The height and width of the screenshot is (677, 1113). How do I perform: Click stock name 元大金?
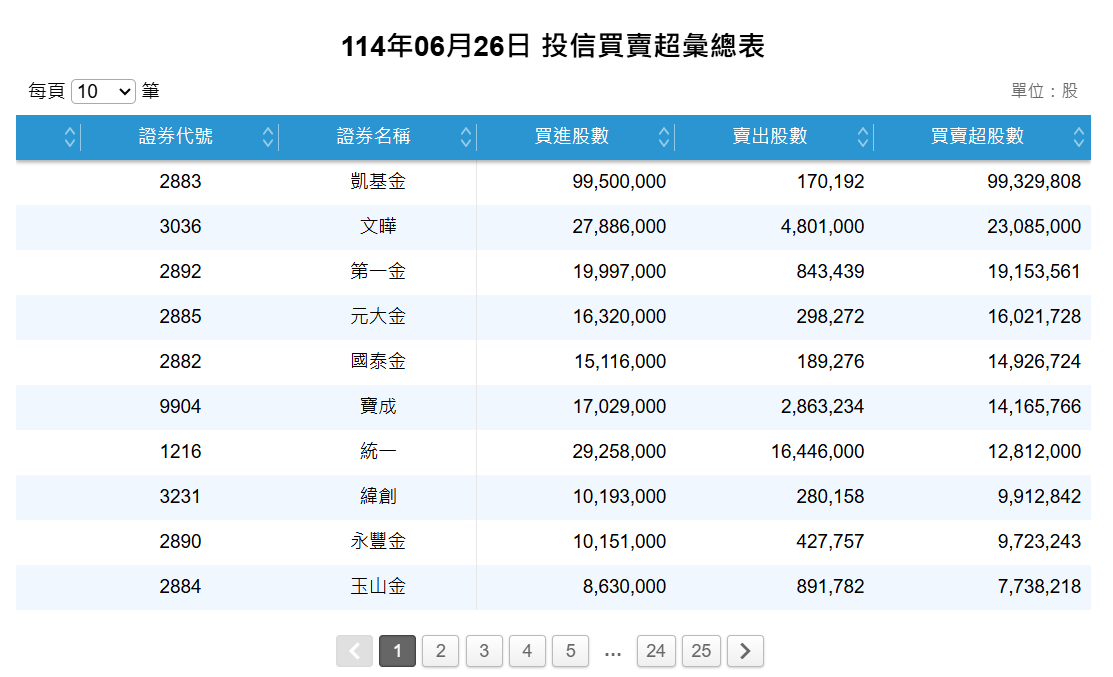pos(378,317)
